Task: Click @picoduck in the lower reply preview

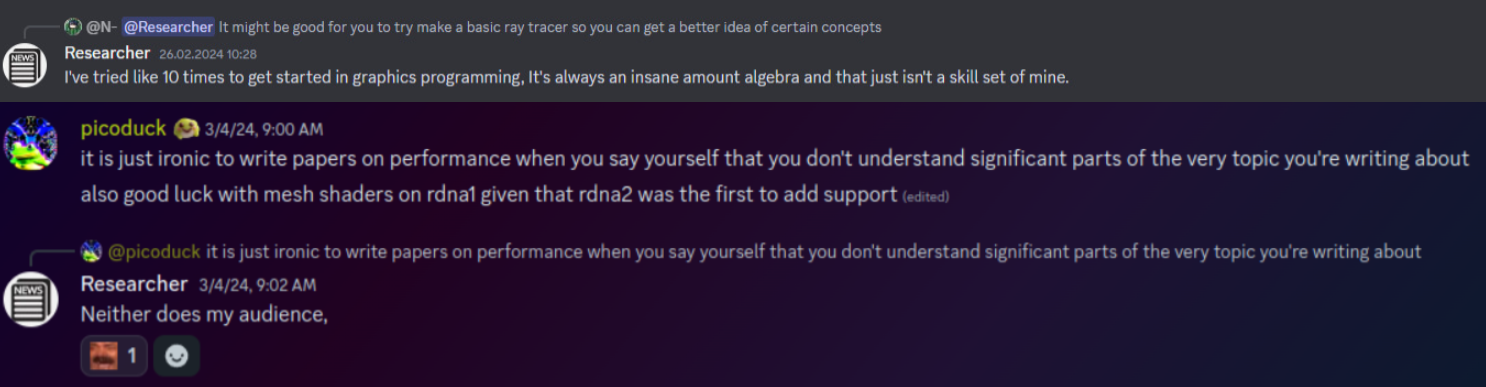Action: (x=154, y=252)
